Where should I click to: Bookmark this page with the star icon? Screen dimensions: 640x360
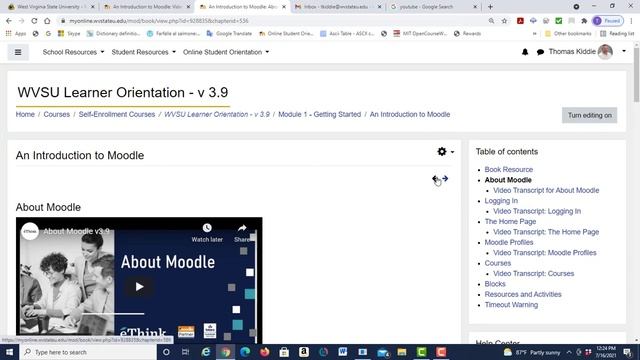tap(504, 21)
